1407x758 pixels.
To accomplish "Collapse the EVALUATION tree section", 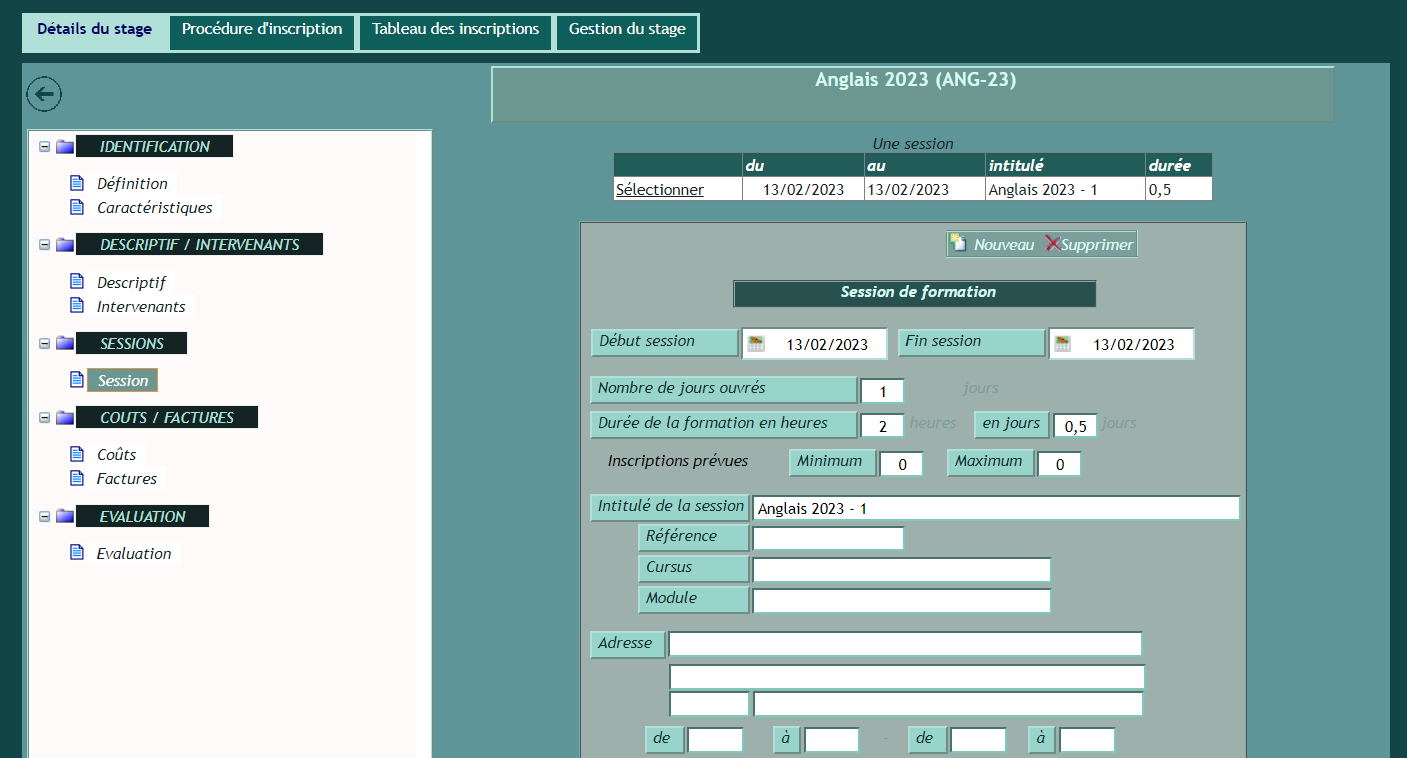I will (x=44, y=517).
